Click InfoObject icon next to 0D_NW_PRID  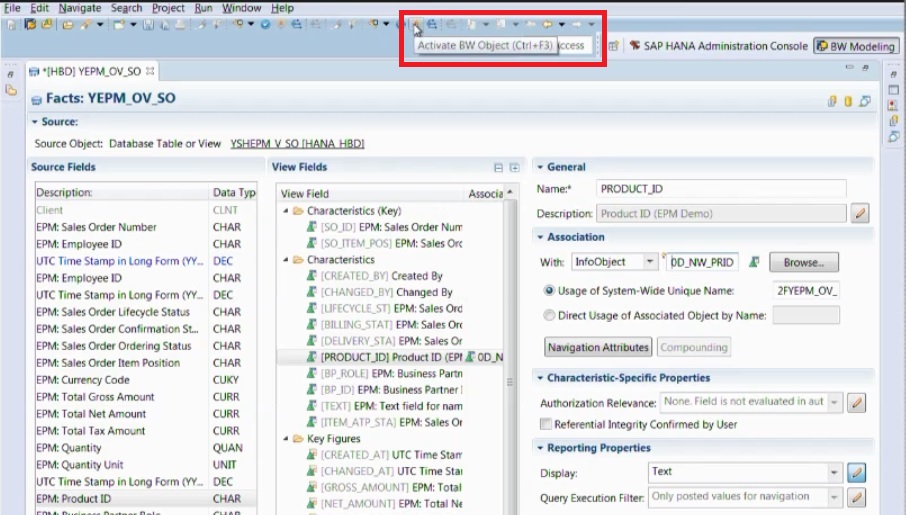point(754,262)
